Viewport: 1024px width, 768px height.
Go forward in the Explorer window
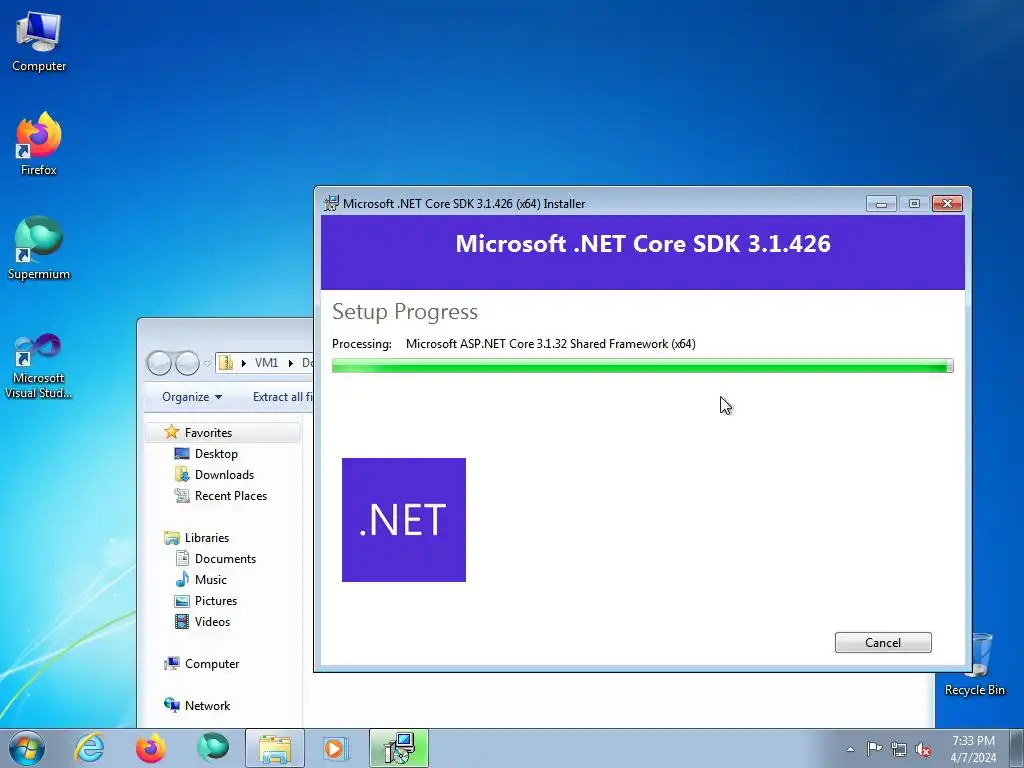pos(187,362)
